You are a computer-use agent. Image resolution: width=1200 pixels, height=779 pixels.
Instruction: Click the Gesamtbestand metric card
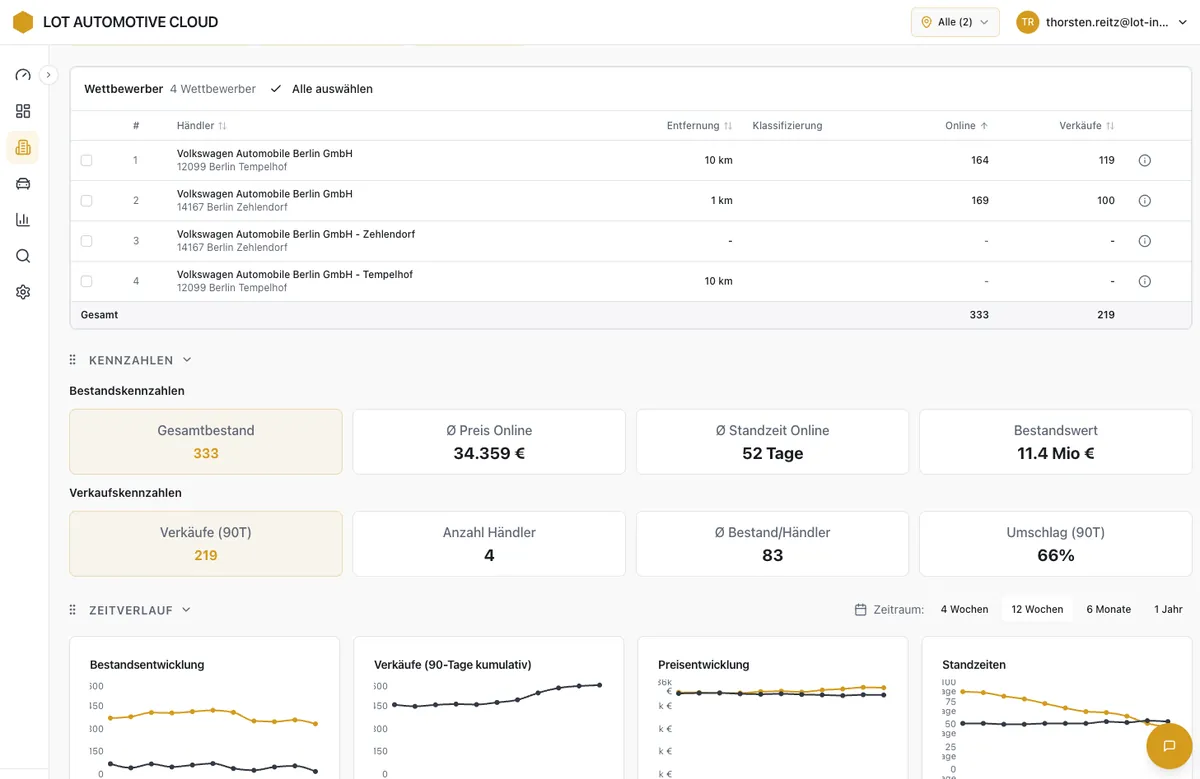point(206,441)
